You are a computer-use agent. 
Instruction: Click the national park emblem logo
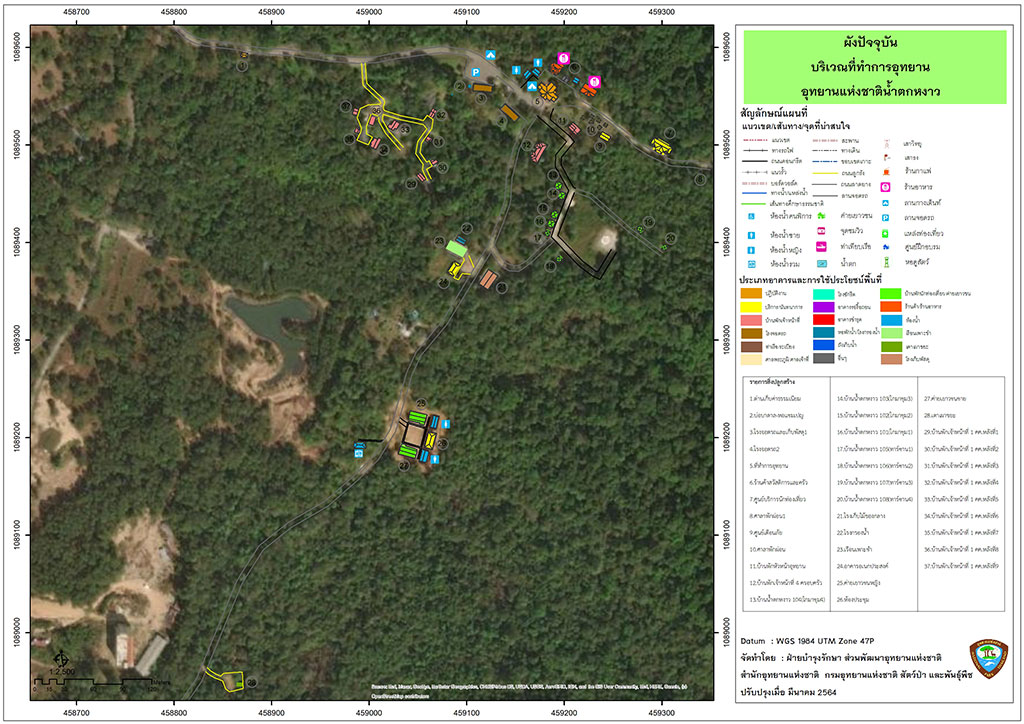pos(988,661)
